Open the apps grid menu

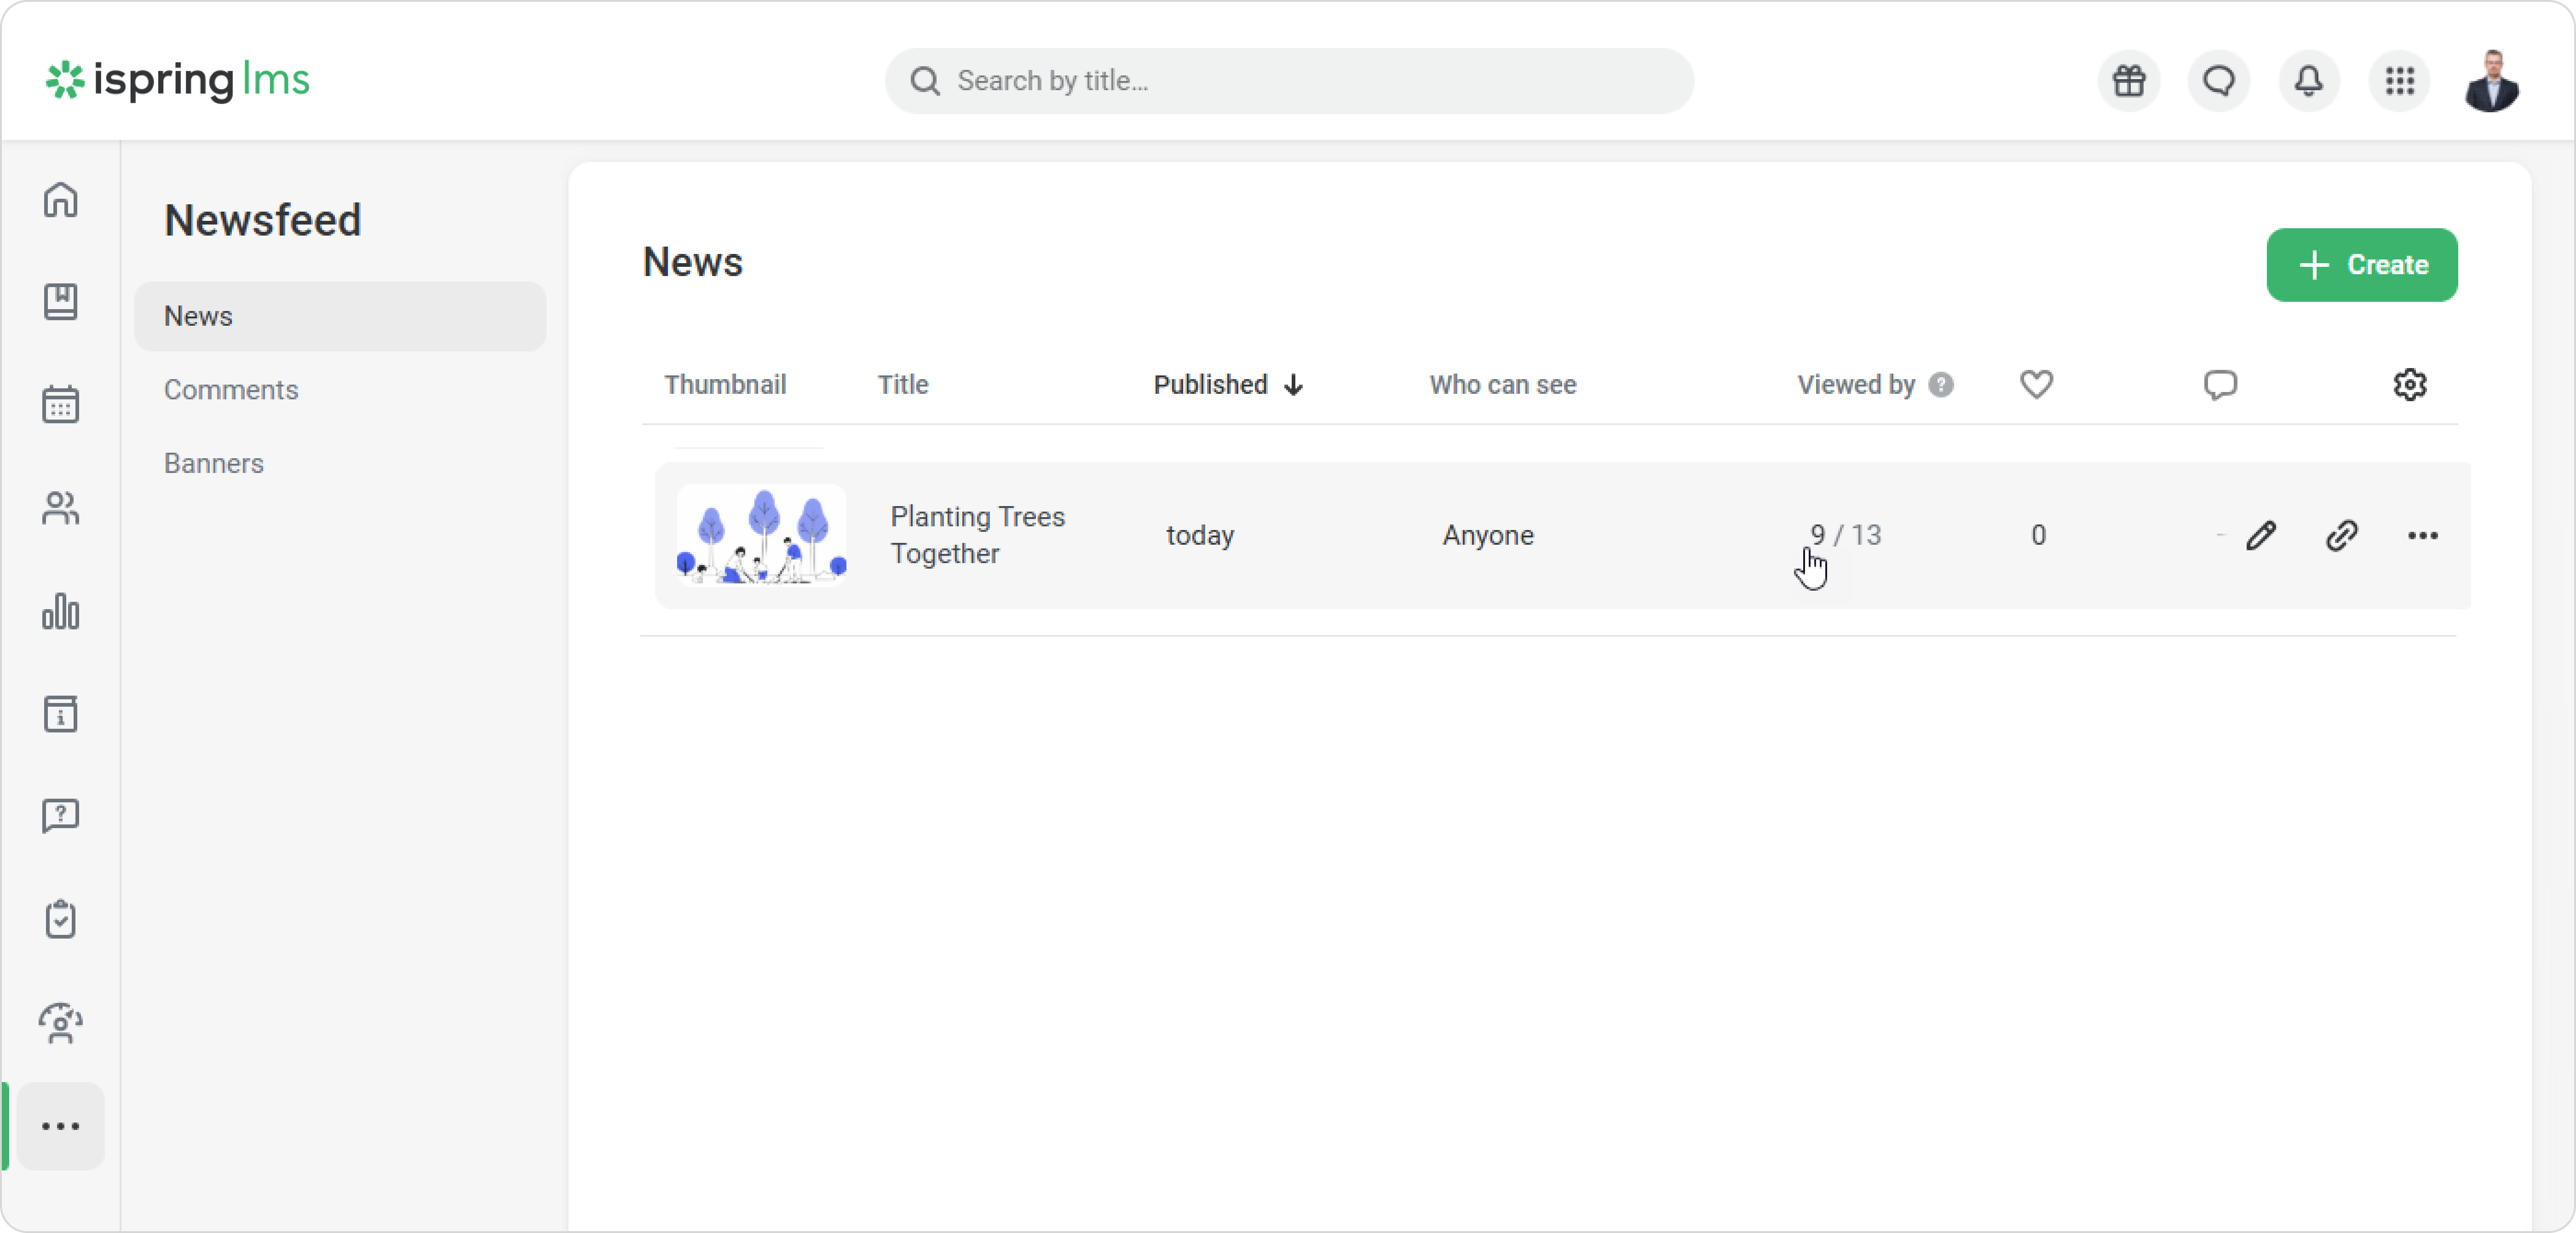coord(2399,81)
